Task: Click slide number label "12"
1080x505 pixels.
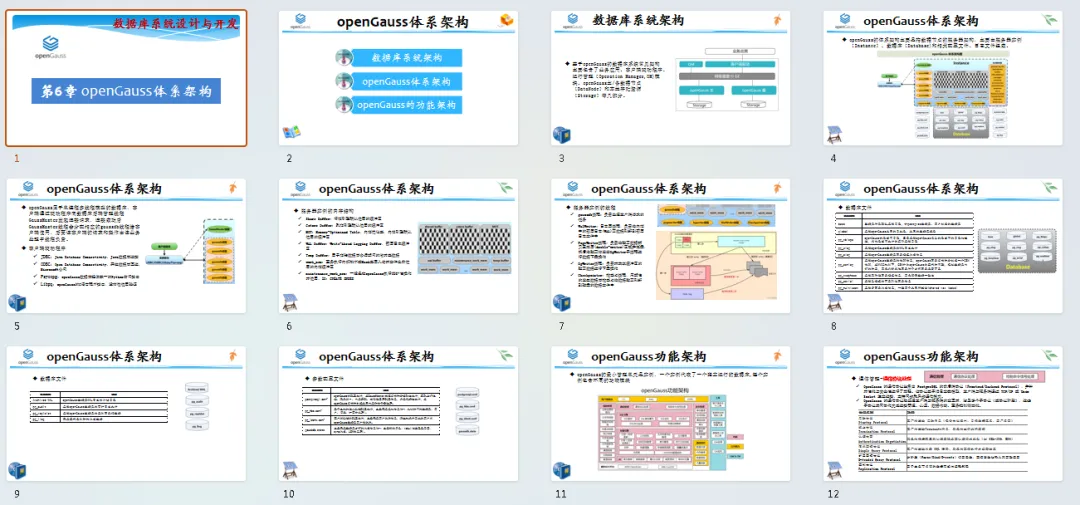Action: tap(833, 493)
